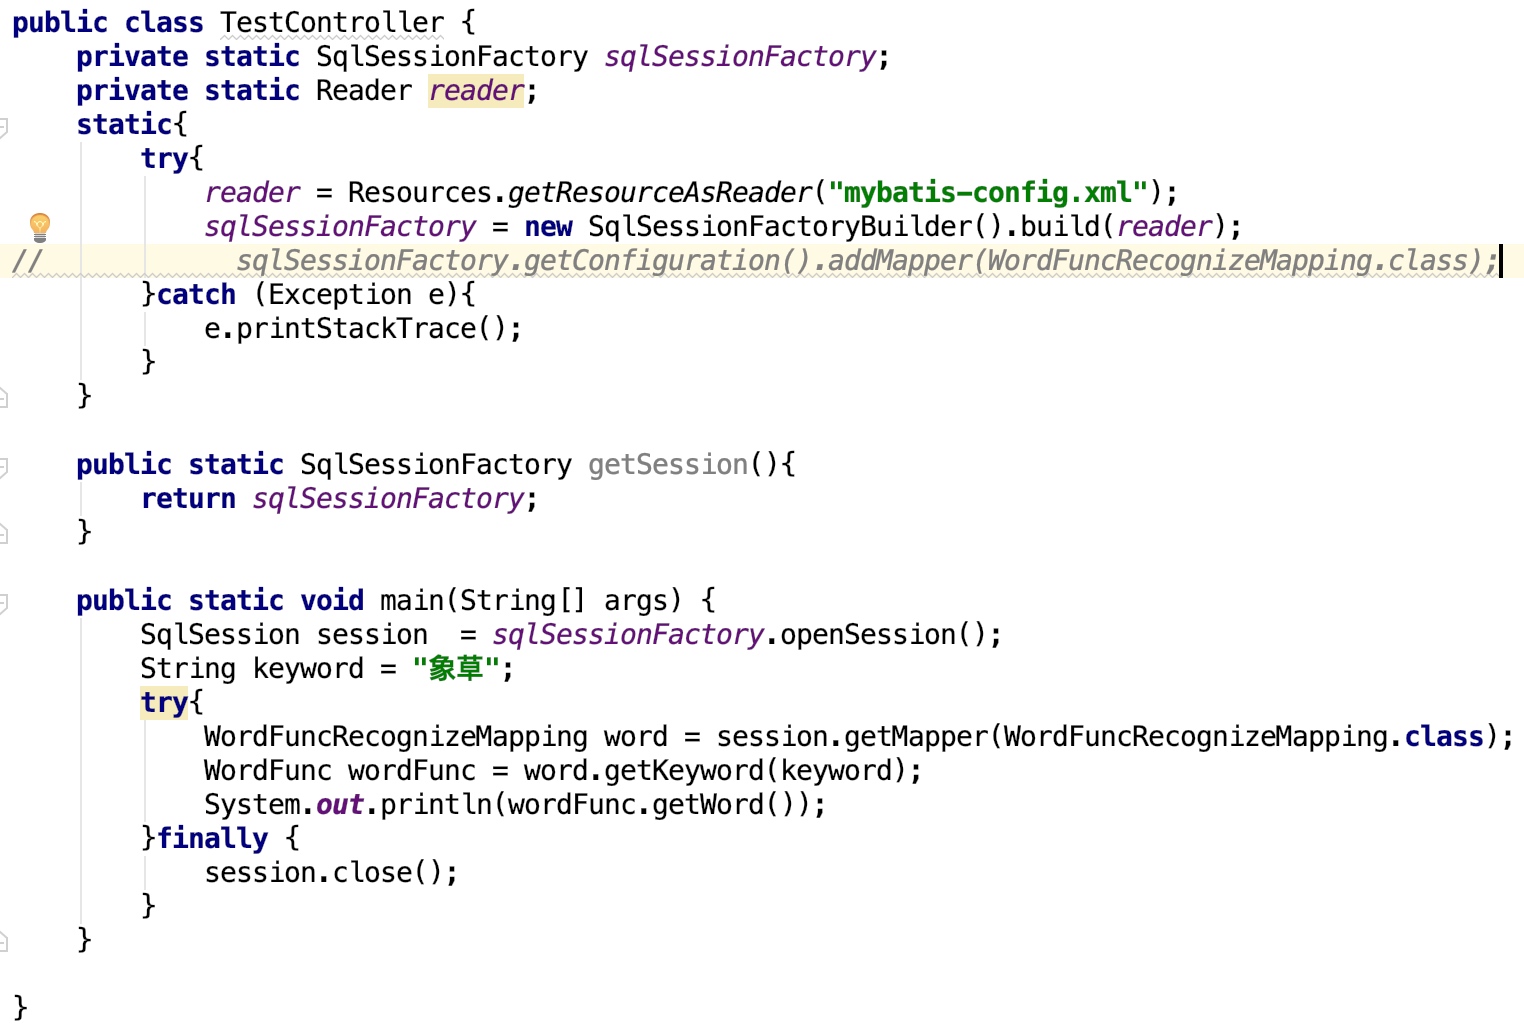Image resolution: width=1524 pixels, height=1032 pixels.
Task: Click the highlighted reader field declaration
Action: tap(475, 91)
